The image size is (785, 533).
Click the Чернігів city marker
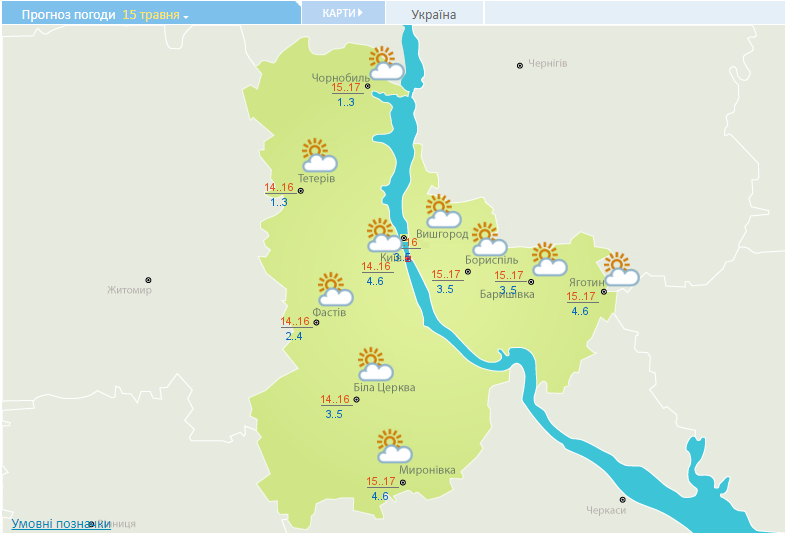pos(520,65)
